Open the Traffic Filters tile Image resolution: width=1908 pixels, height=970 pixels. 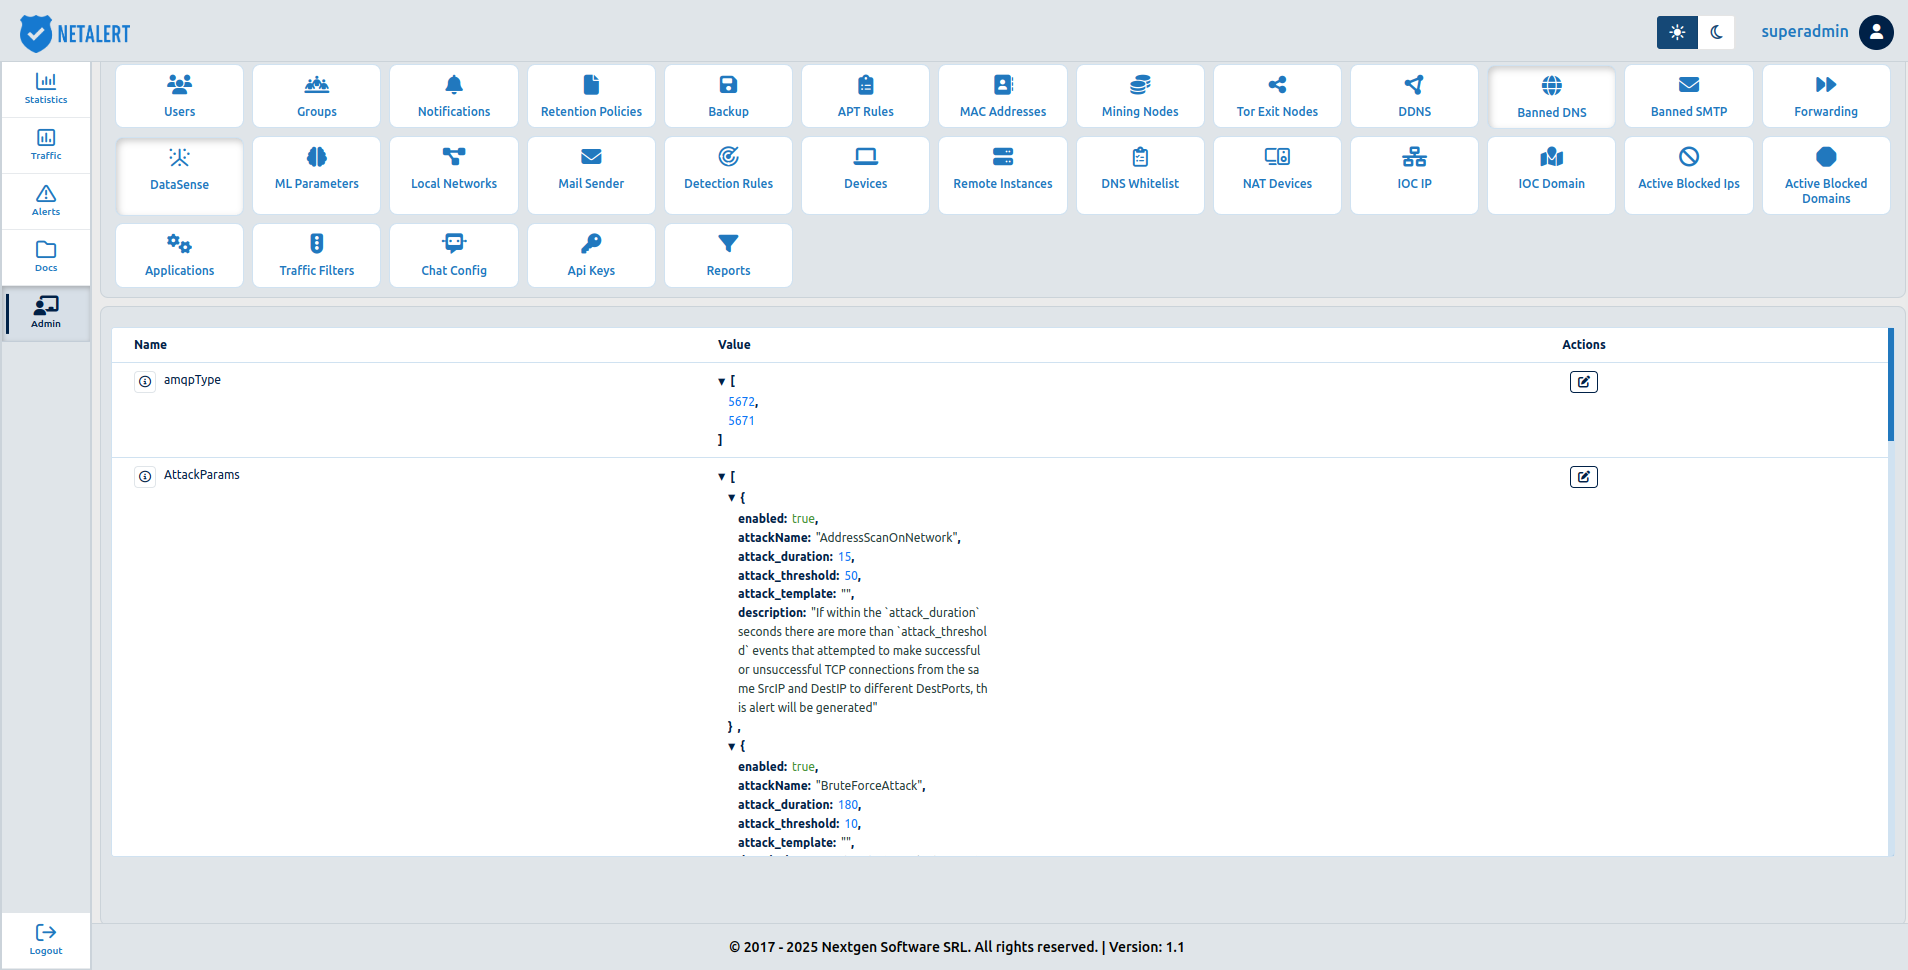[317, 255]
